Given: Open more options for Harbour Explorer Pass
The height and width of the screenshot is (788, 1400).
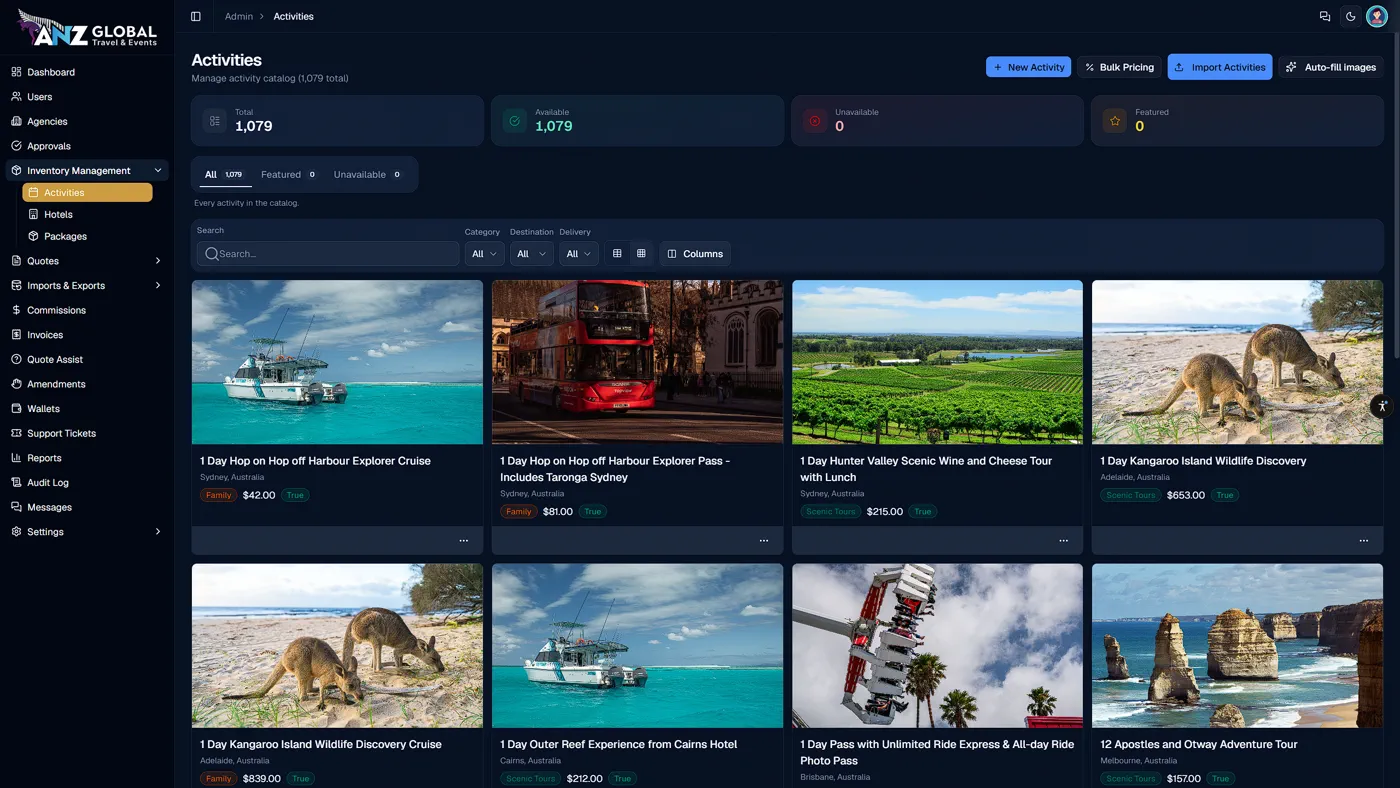Looking at the screenshot, I should pos(763,541).
